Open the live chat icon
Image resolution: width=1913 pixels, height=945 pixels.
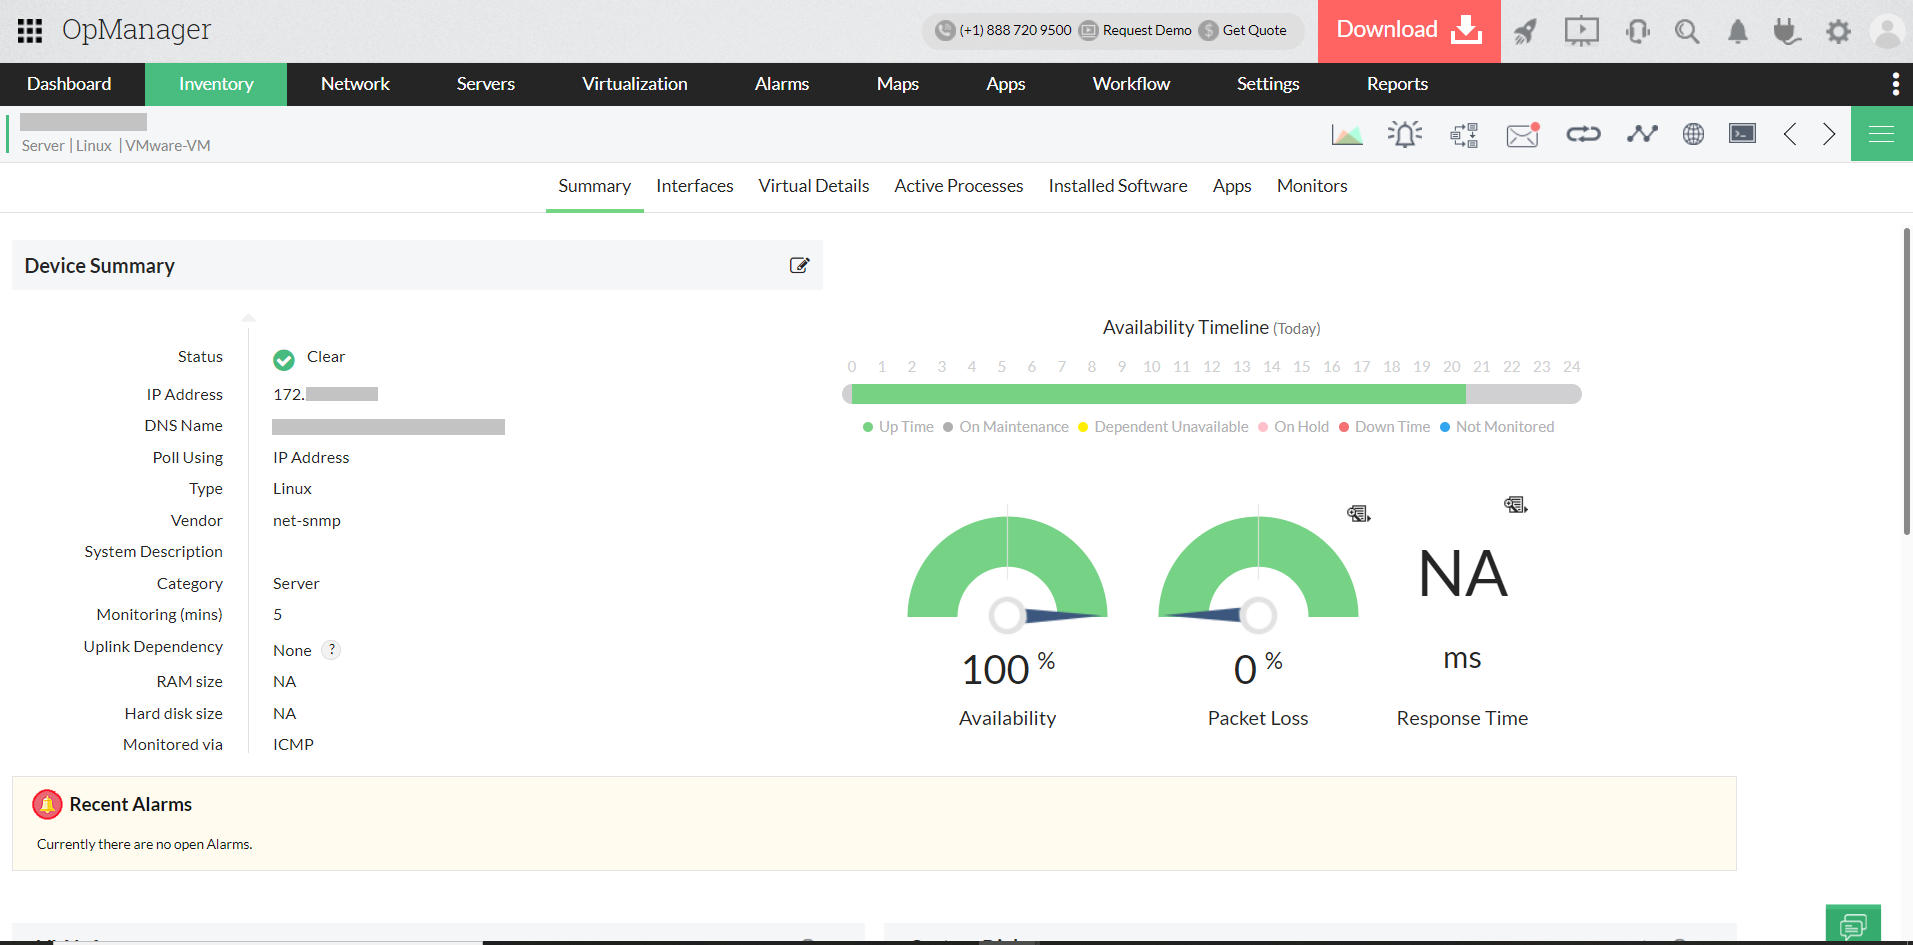click(1853, 925)
